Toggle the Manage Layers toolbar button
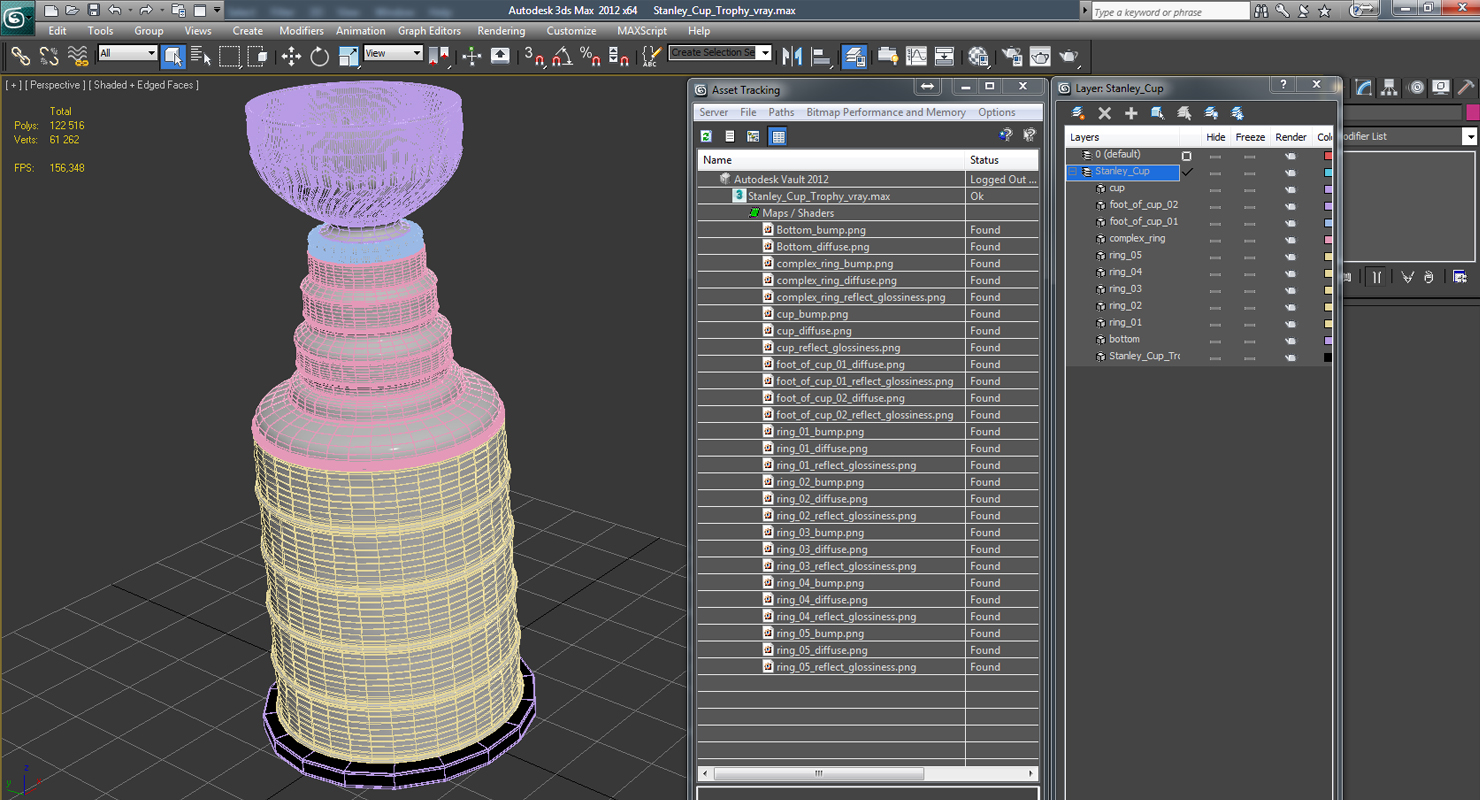The height and width of the screenshot is (800, 1480). coord(854,56)
